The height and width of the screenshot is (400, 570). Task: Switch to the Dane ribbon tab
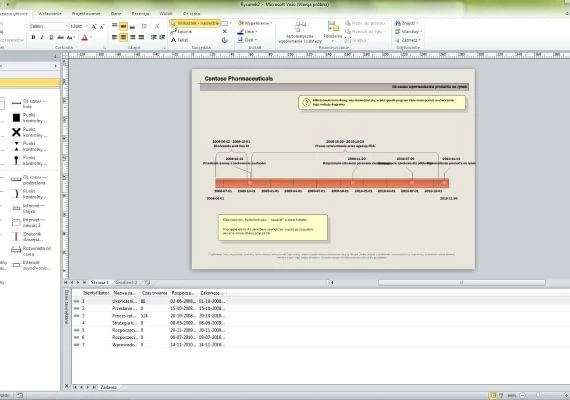coord(116,13)
